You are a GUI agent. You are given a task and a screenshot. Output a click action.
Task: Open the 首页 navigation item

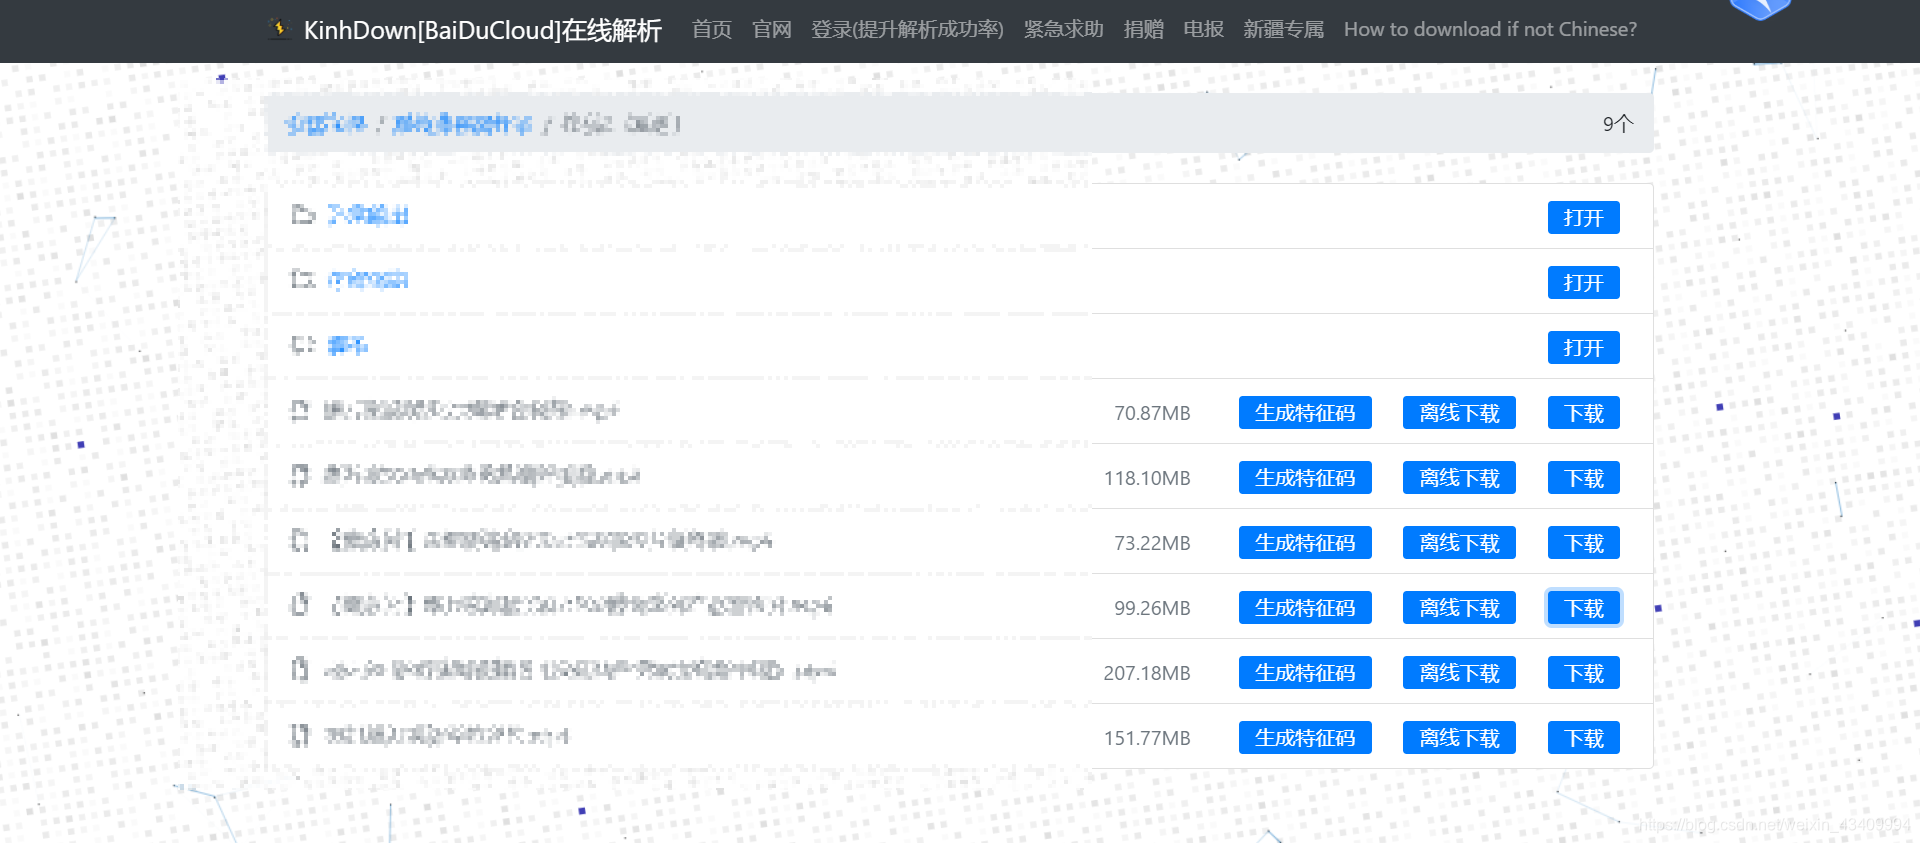click(x=712, y=29)
